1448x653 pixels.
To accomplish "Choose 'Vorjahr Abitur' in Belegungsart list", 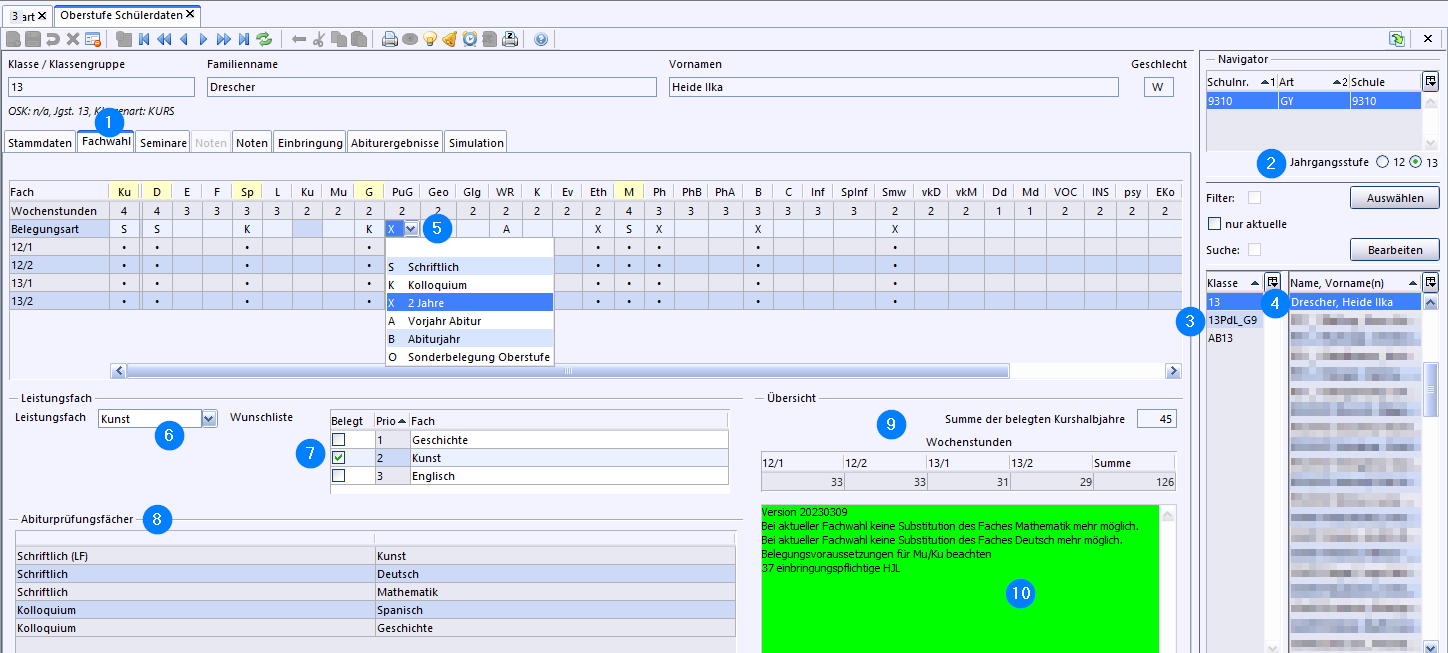I will (x=469, y=321).
